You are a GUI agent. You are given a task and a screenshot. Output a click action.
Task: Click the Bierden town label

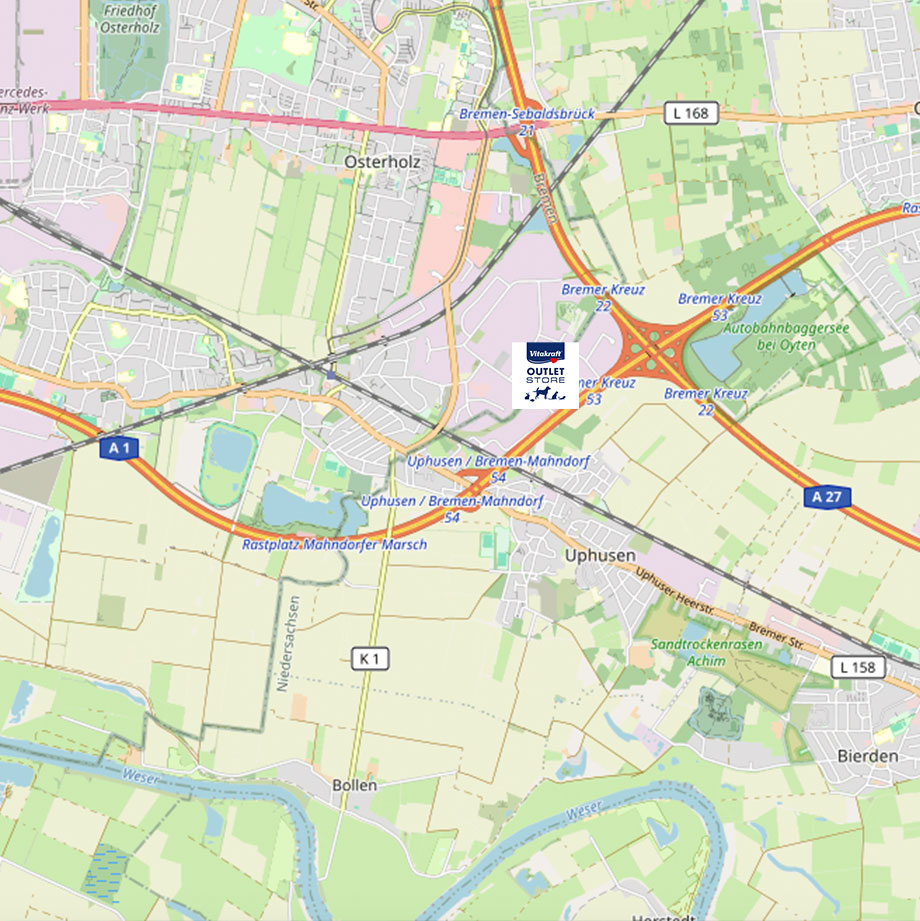pos(868,756)
